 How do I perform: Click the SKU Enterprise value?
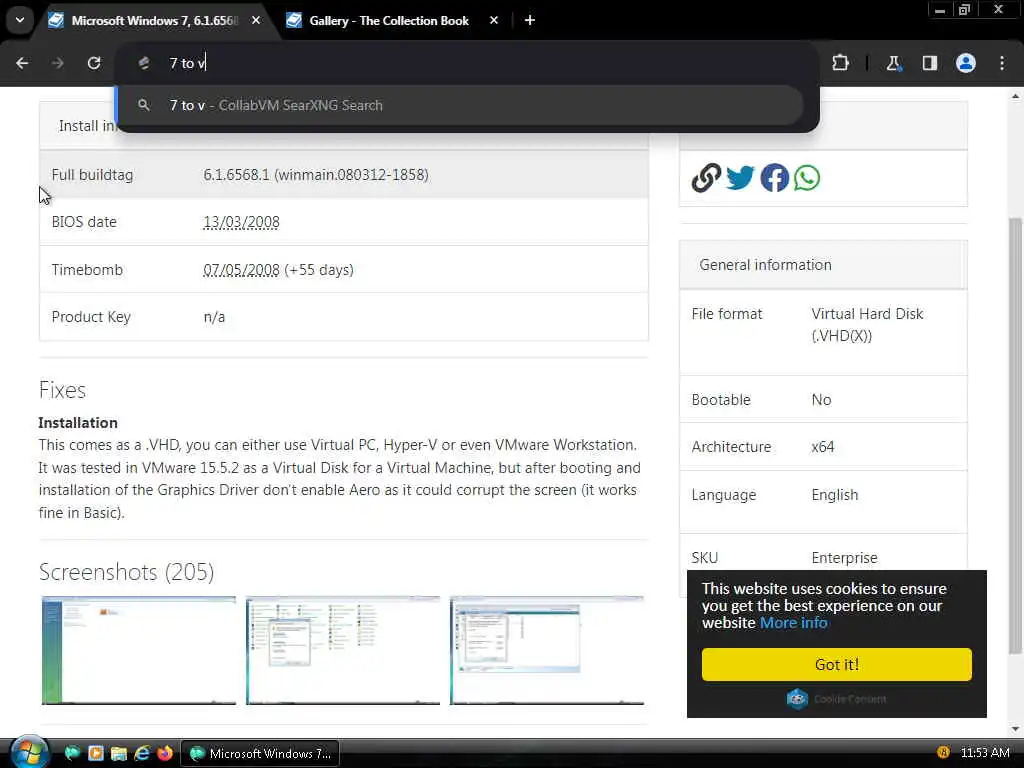click(x=844, y=558)
